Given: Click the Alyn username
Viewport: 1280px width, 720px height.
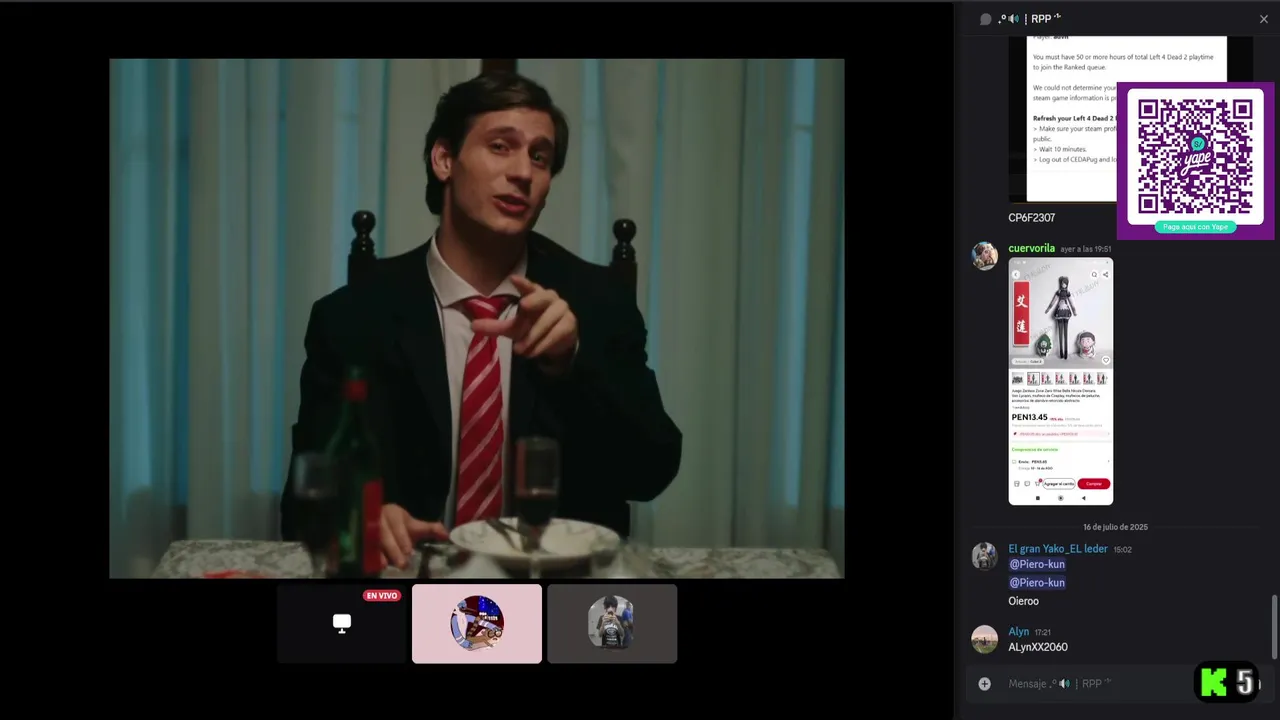Looking at the screenshot, I should (x=1018, y=632).
